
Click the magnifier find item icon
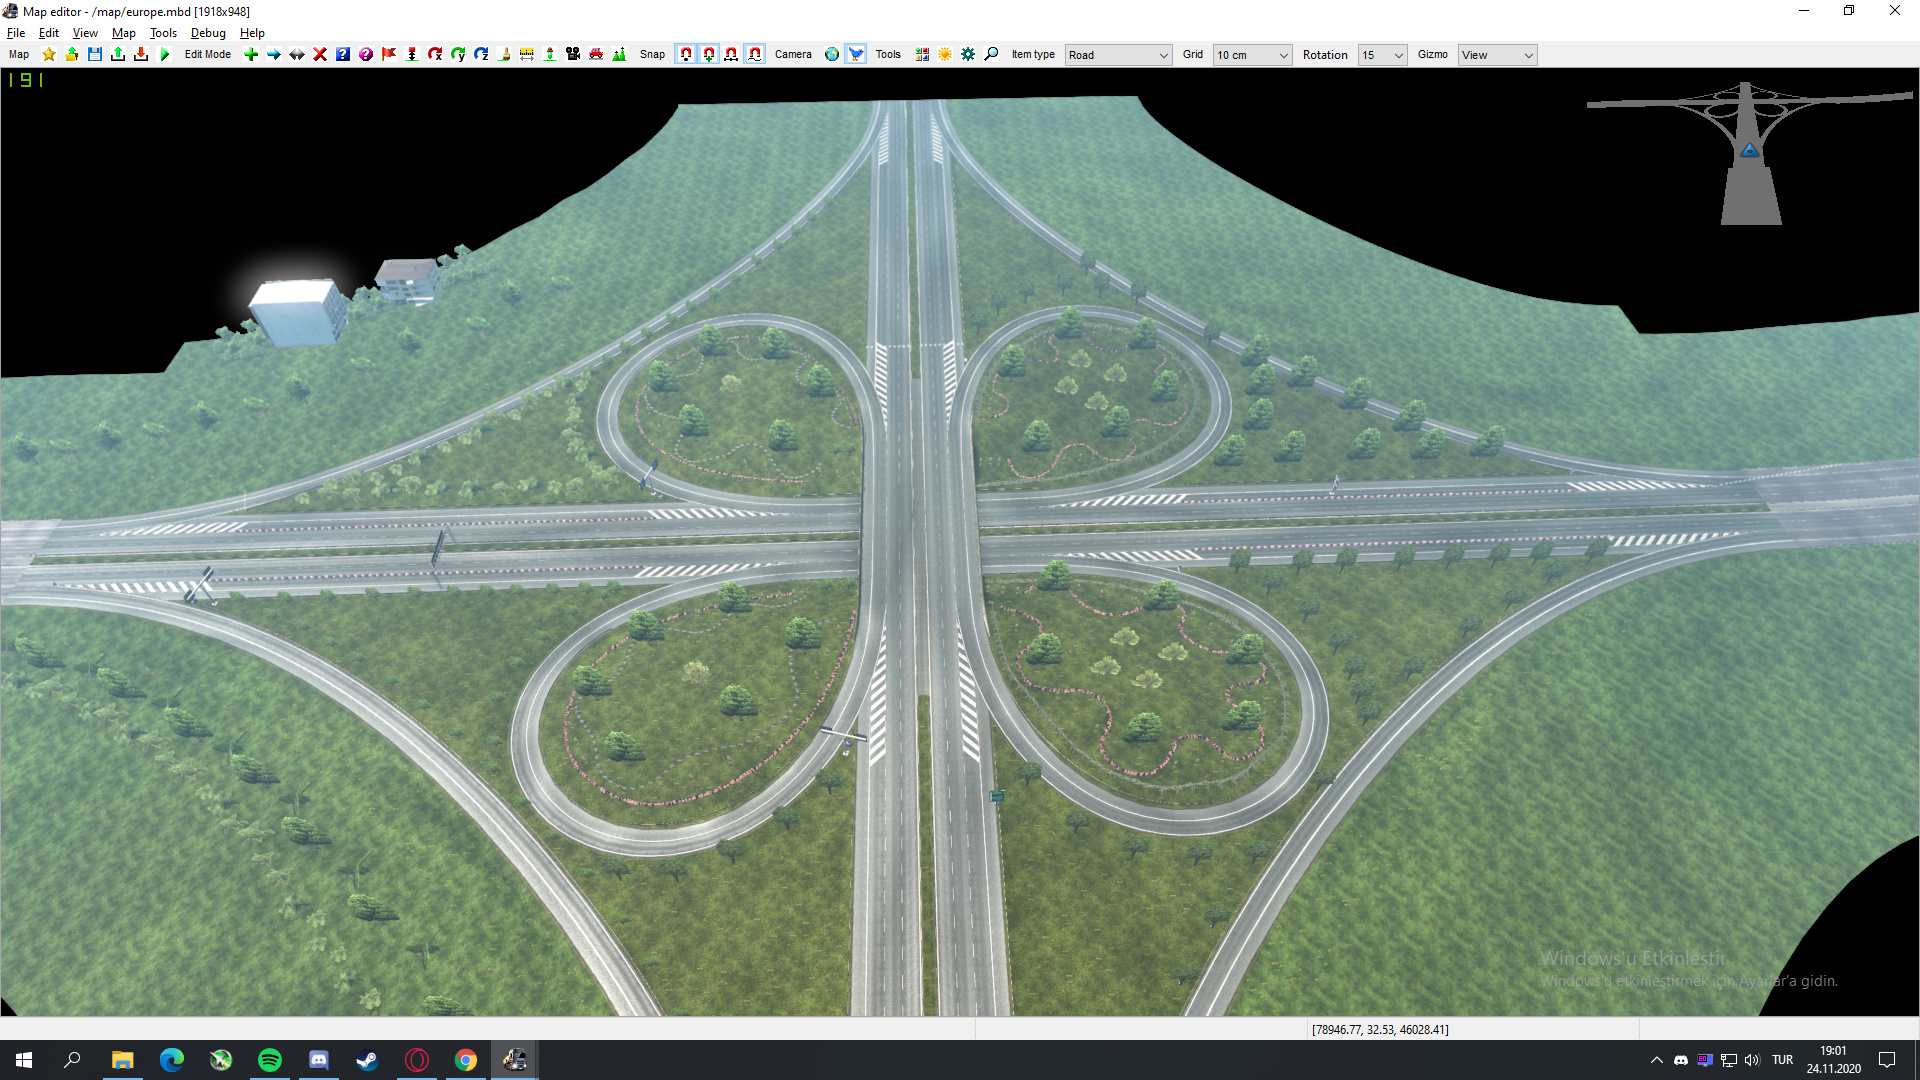991,55
